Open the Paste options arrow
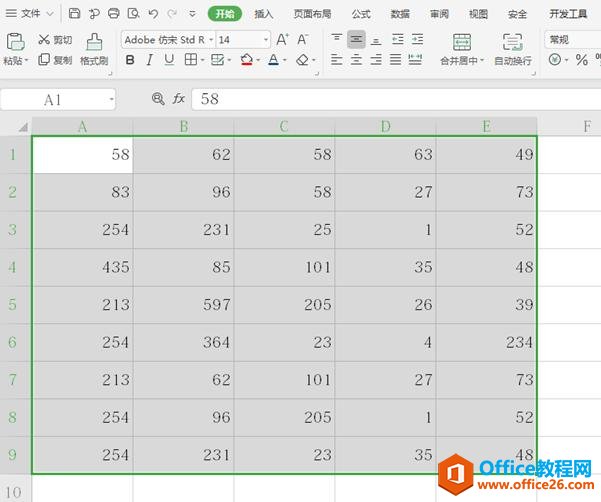The image size is (601, 502). [26, 61]
